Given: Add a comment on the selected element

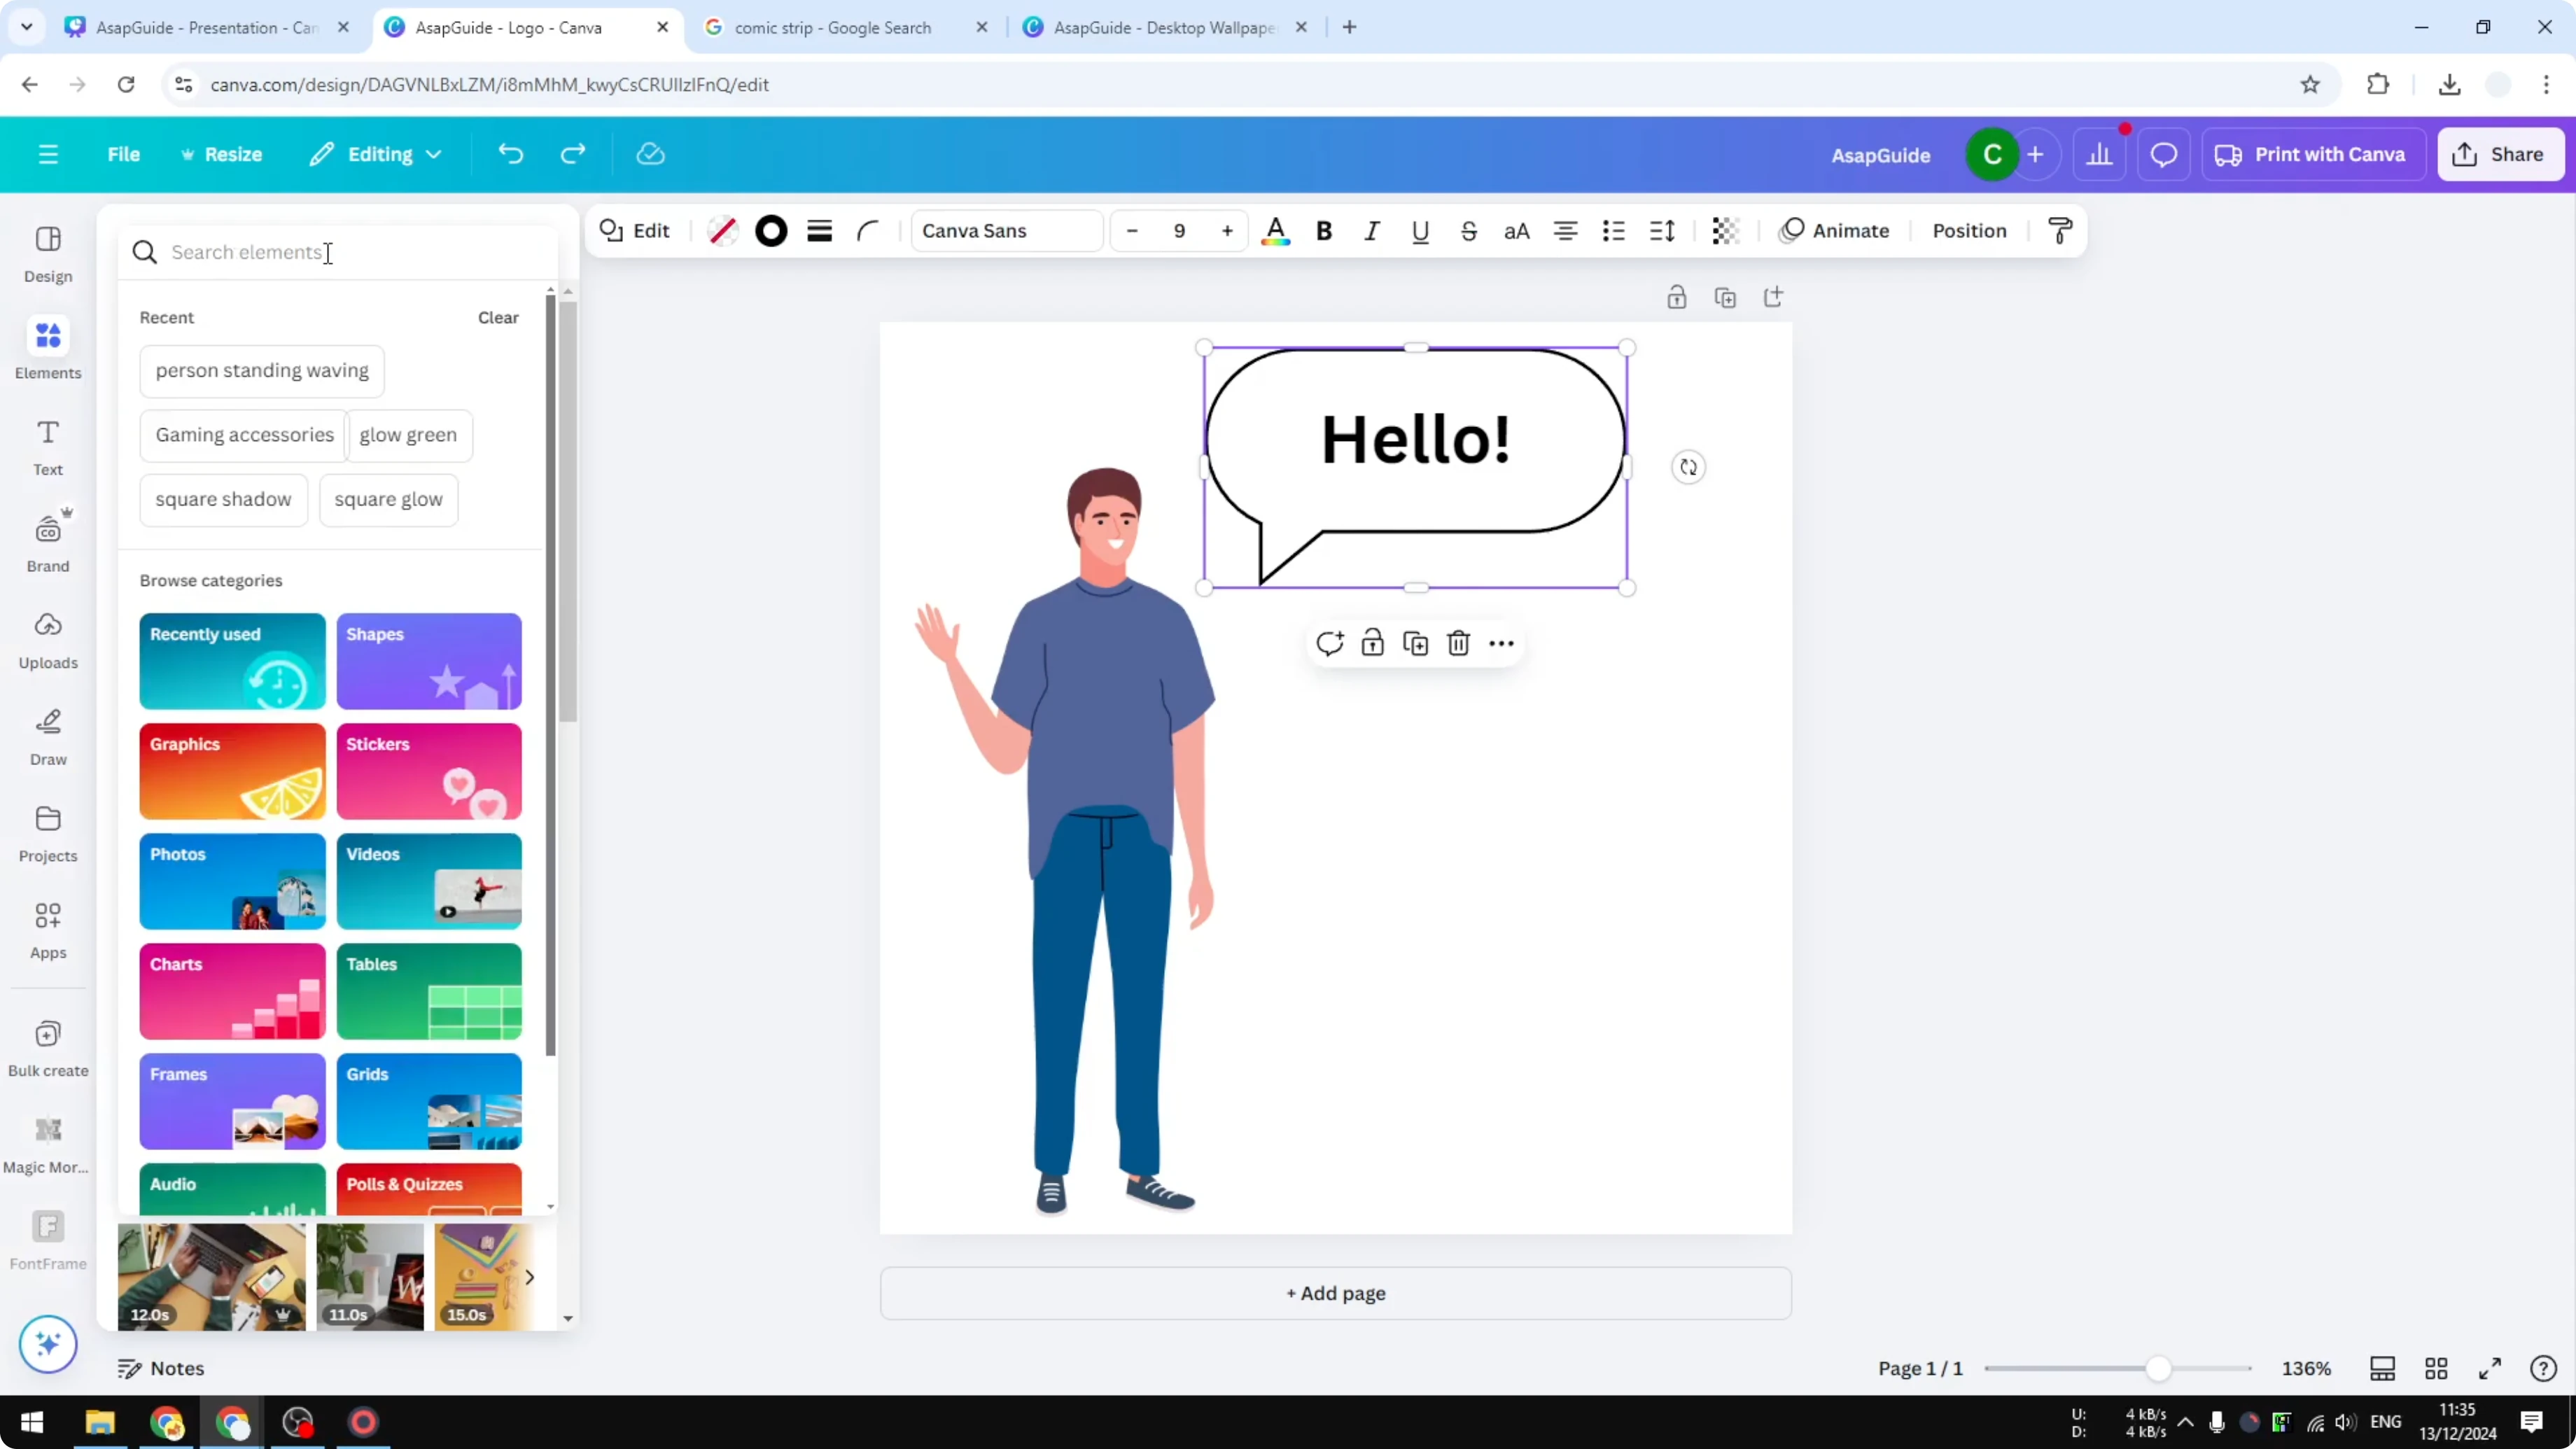Looking at the screenshot, I should pos(1329,643).
